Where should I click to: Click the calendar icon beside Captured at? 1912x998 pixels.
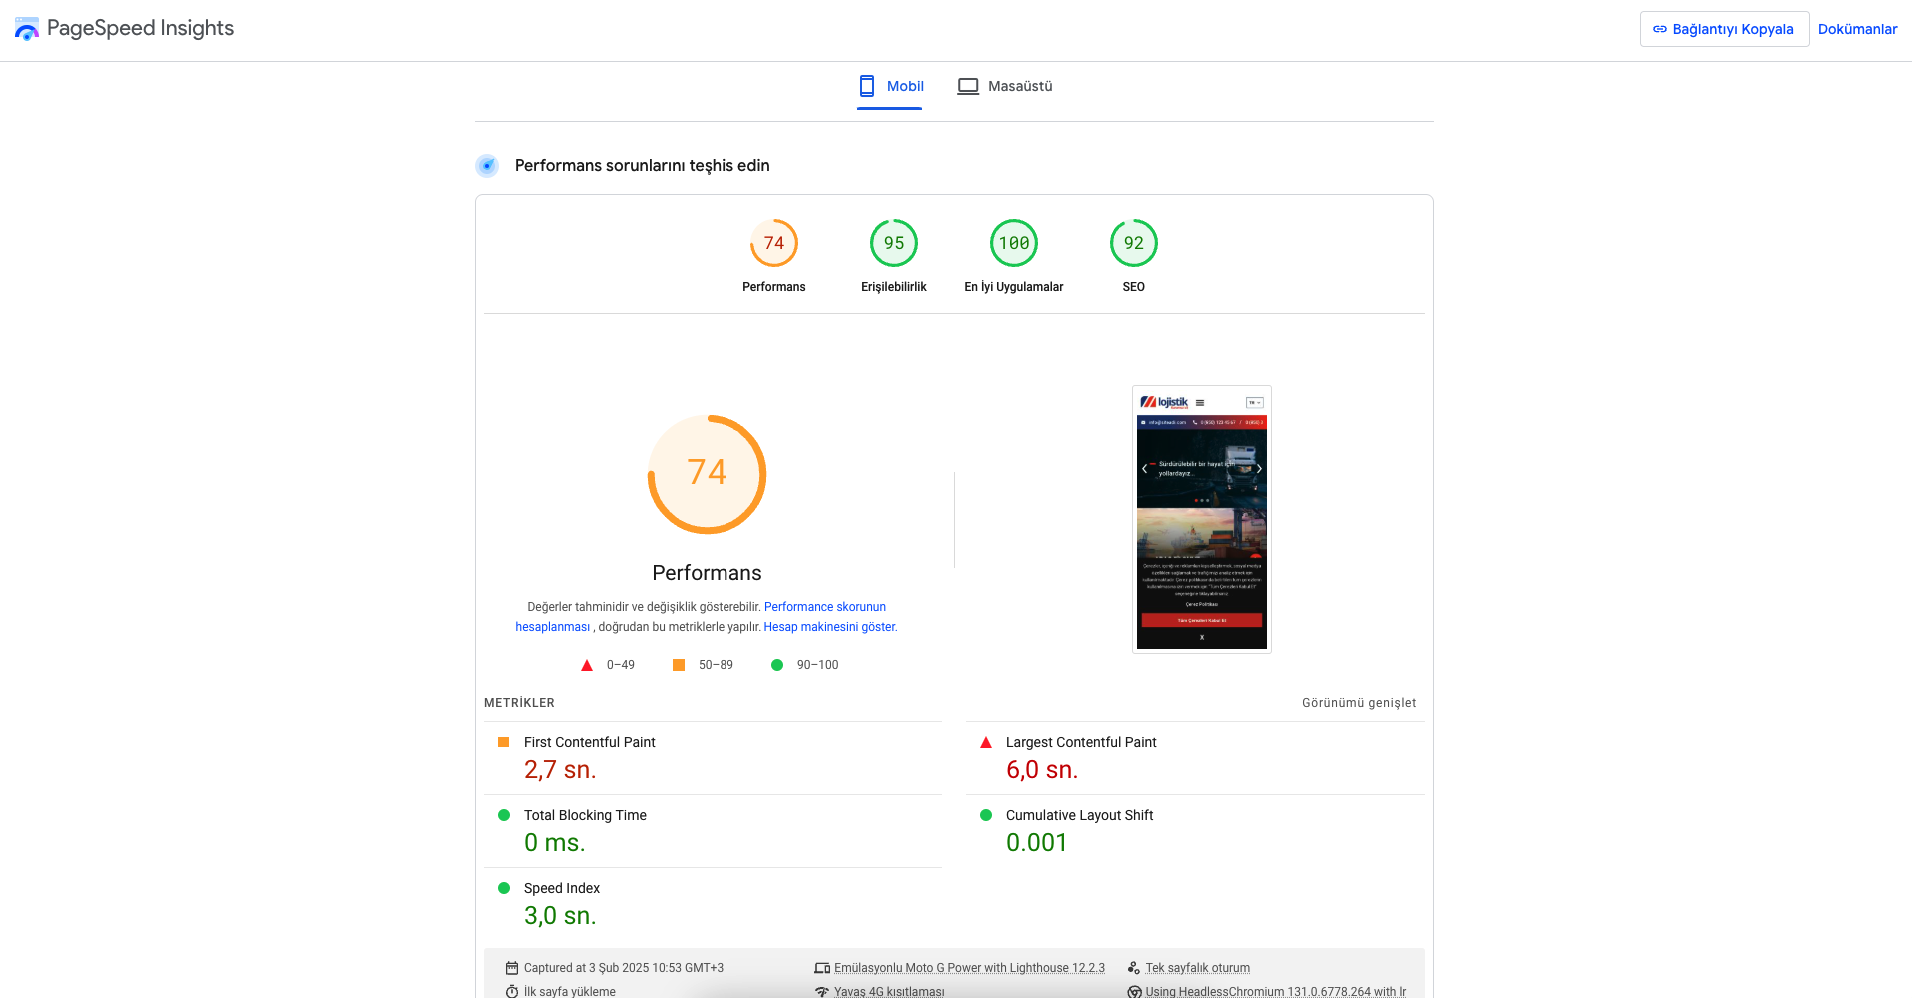pyautogui.click(x=512, y=968)
